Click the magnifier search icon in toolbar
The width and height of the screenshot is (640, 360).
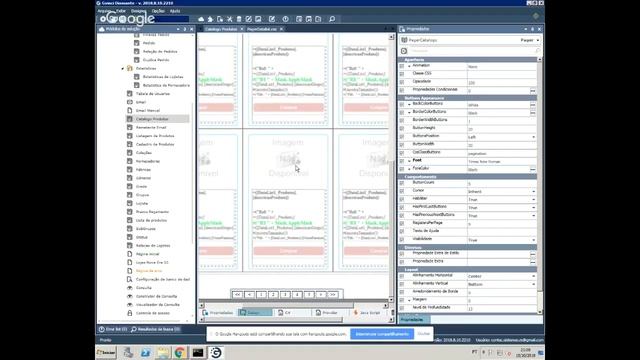coord(332,19)
